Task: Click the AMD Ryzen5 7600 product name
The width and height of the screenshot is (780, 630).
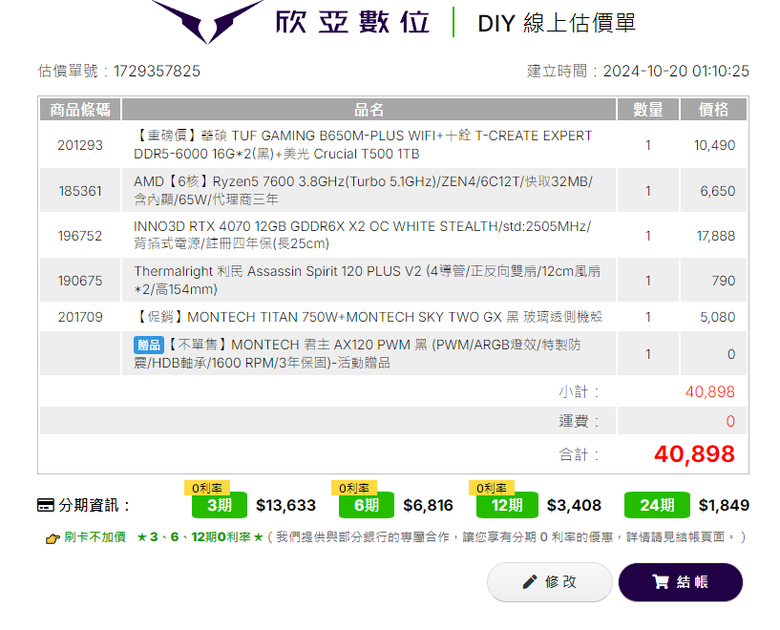Action: (x=363, y=191)
